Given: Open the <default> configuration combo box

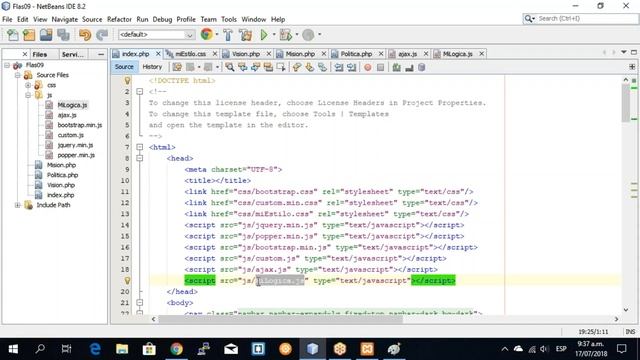Looking at the screenshot, I should tap(156, 35).
